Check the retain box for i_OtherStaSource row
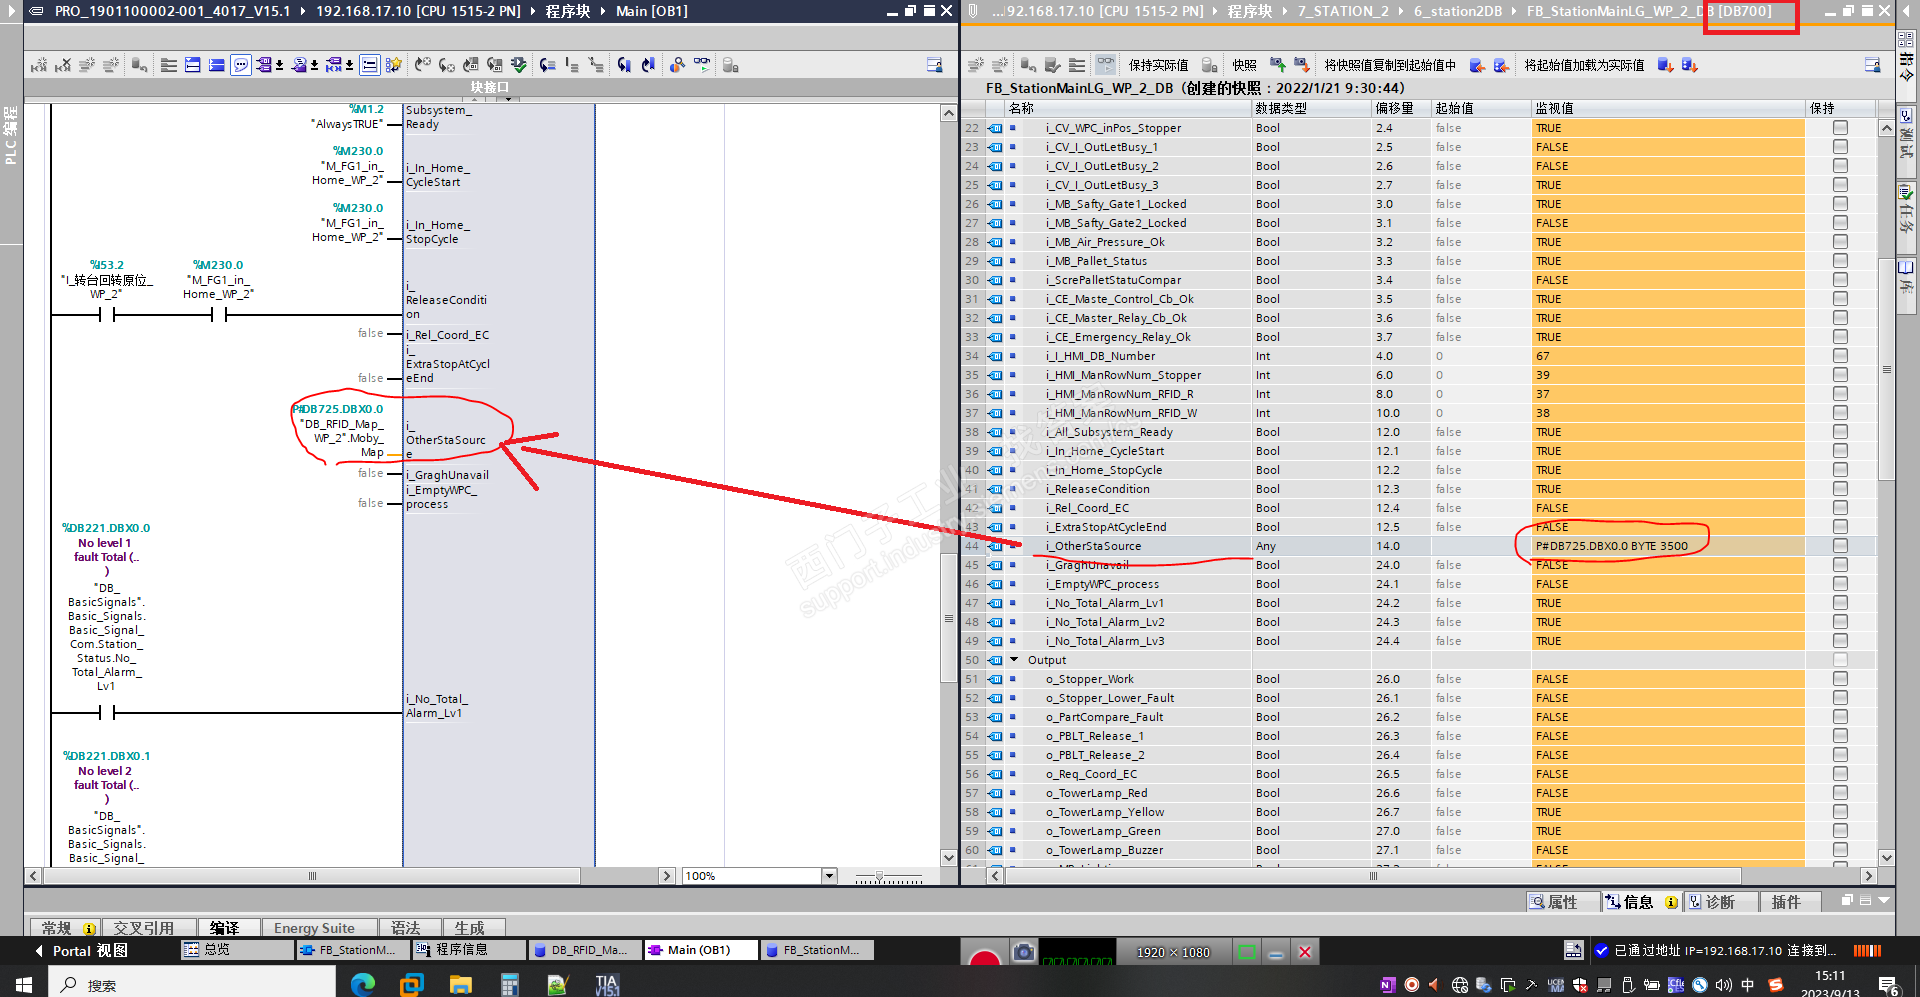 (1840, 546)
